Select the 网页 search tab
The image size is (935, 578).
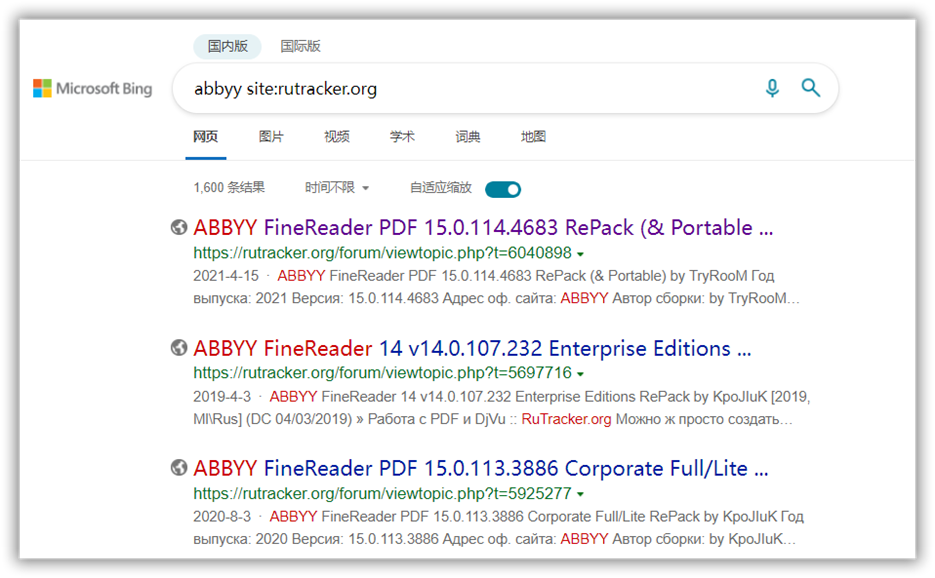click(x=206, y=137)
